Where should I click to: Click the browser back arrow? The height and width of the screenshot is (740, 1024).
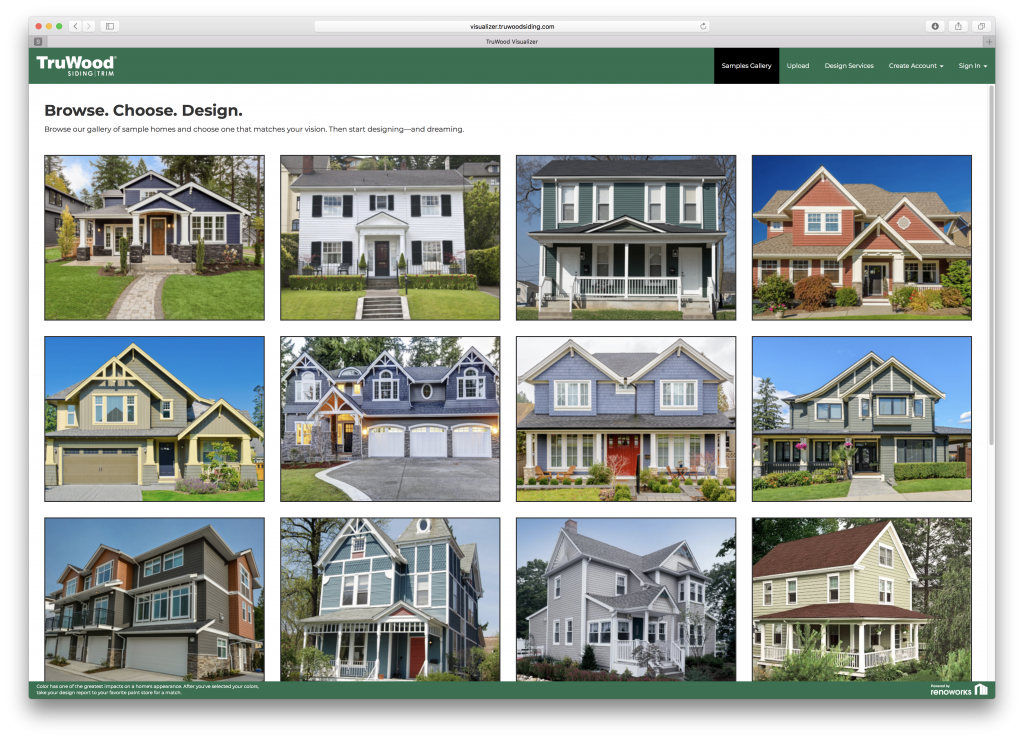[x=75, y=26]
